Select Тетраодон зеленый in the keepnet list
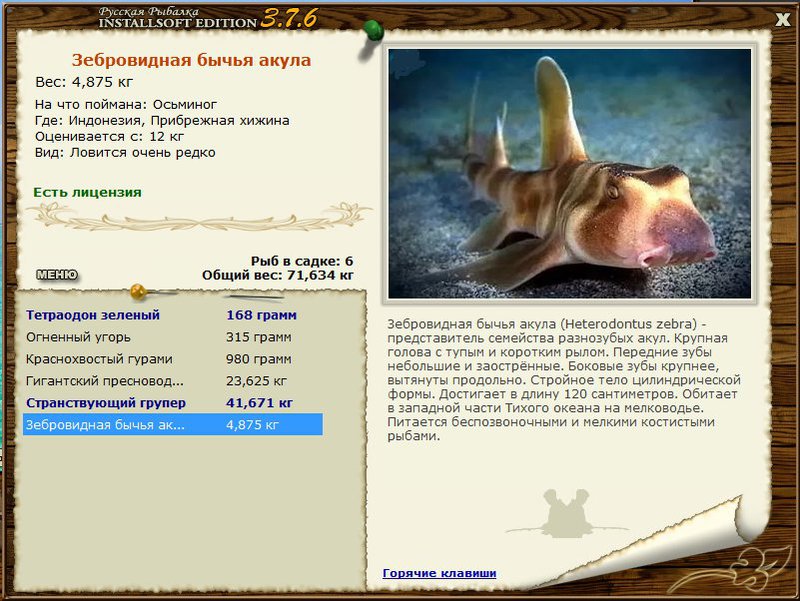Image resolution: width=800 pixels, height=601 pixels. 173,315
